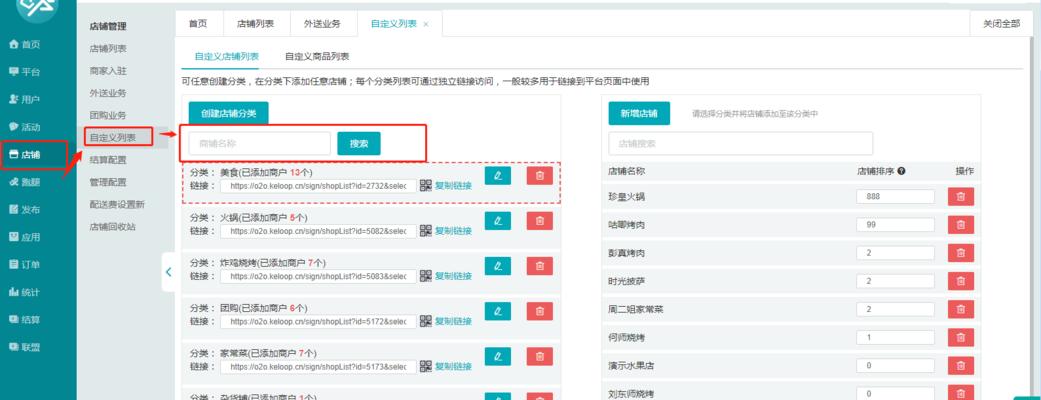Open 活动 in the left sidebar
The width and height of the screenshot is (1041, 400).
click(x=25, y=127)
